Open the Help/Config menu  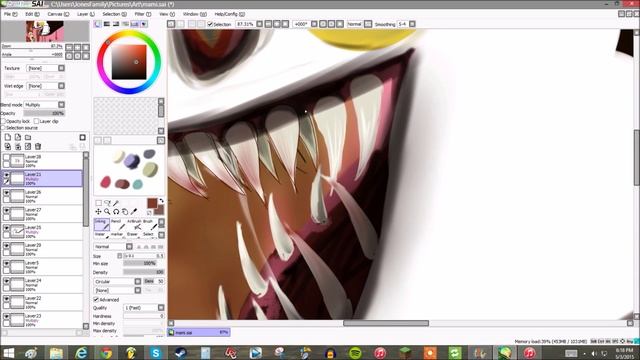229,14
